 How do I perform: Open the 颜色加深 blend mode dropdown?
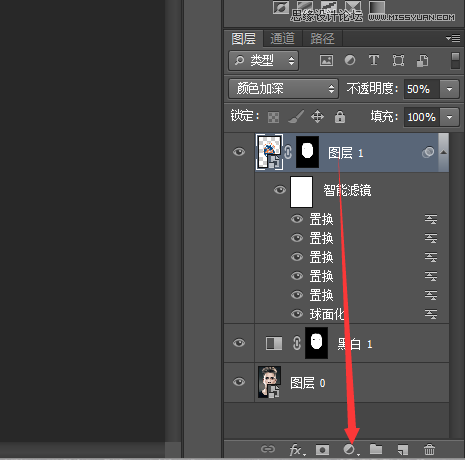[x=283, y=89]
